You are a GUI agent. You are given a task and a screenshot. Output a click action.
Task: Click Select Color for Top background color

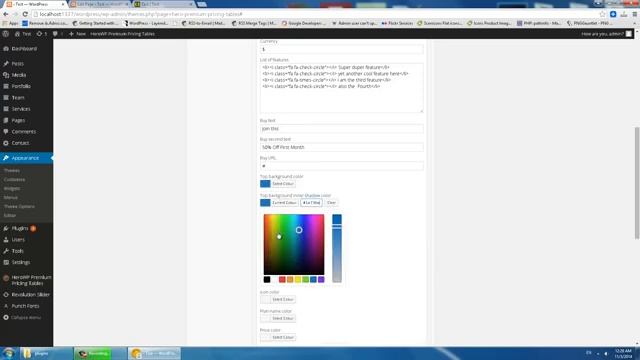click(283, 184)
